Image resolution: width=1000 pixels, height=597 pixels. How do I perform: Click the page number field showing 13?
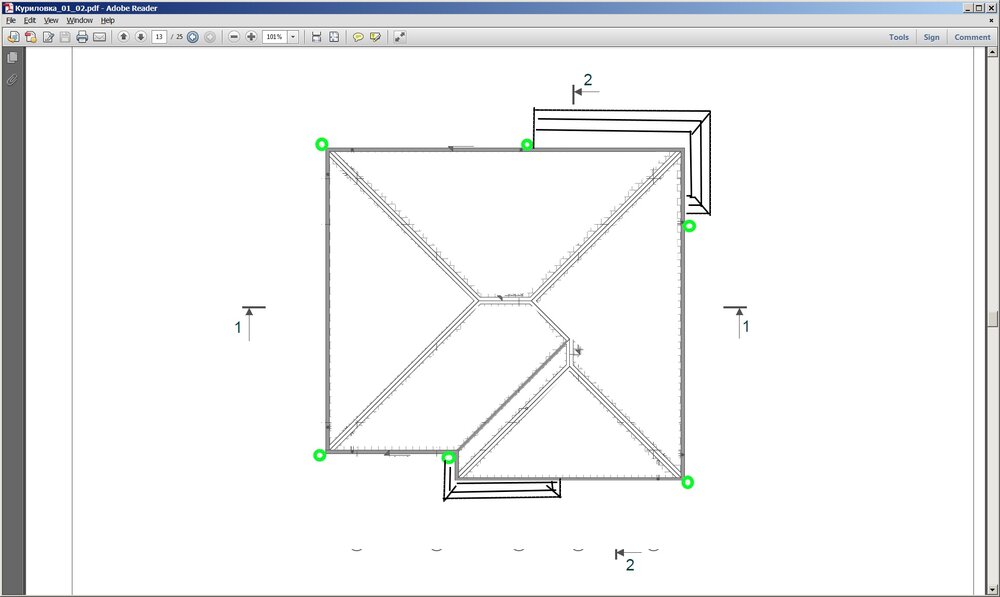click(159, 37)
